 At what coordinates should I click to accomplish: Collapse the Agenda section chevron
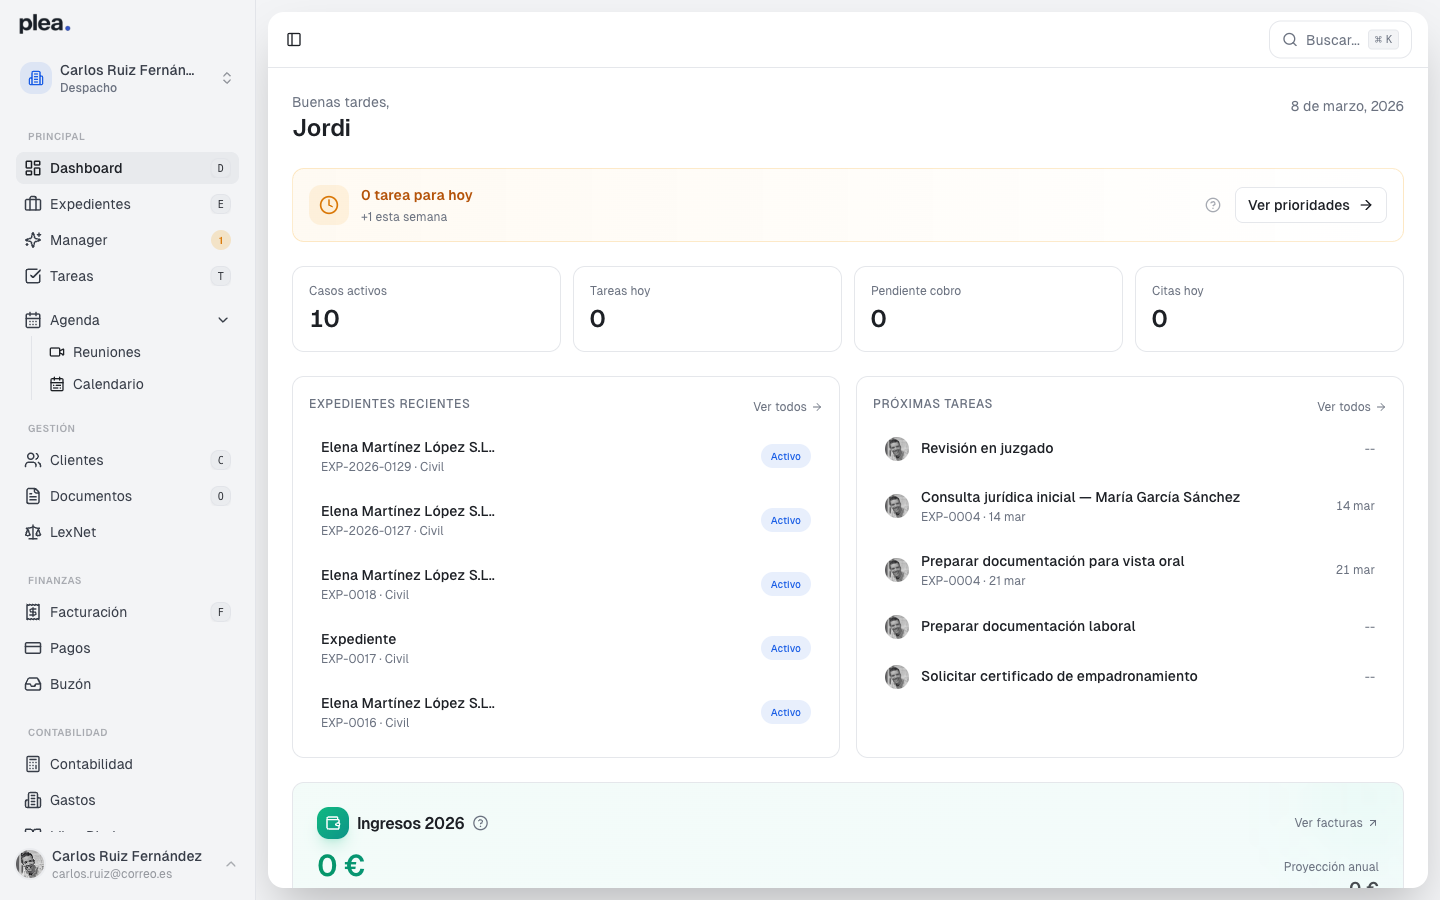223,320
